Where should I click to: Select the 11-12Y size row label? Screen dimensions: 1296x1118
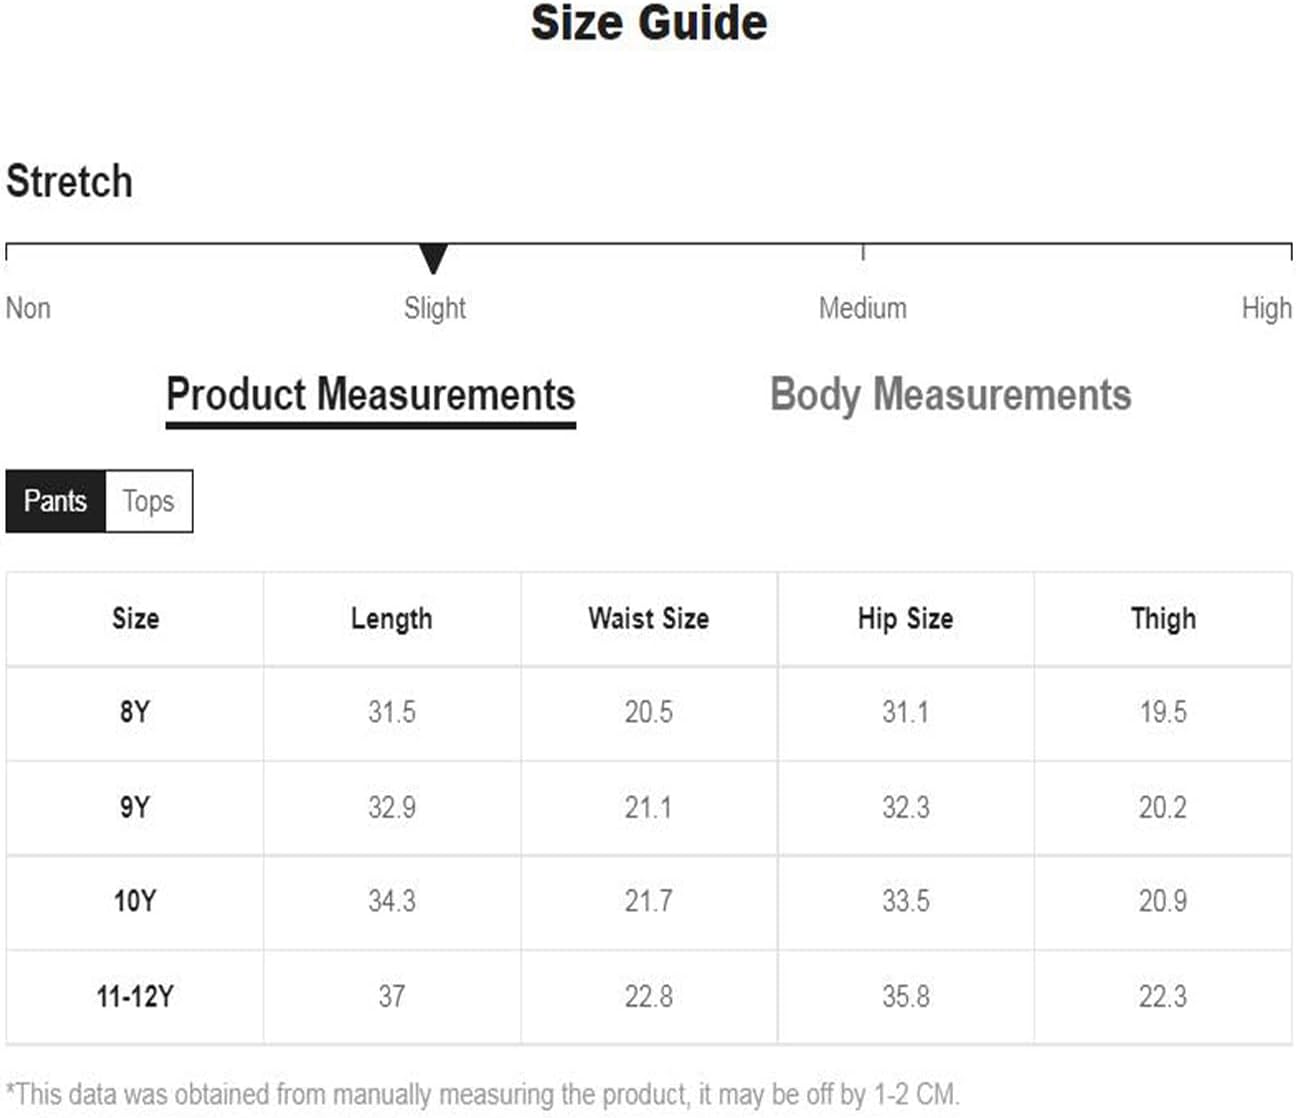pos(135,996)
